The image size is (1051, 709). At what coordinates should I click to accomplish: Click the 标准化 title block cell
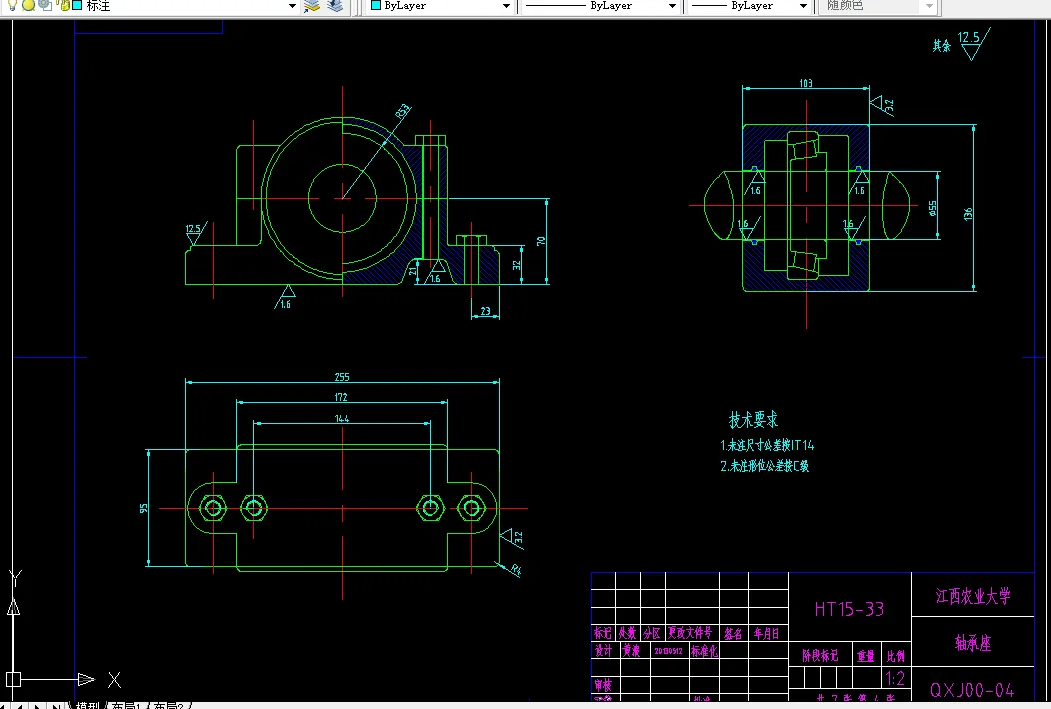[x=704, y=650]
